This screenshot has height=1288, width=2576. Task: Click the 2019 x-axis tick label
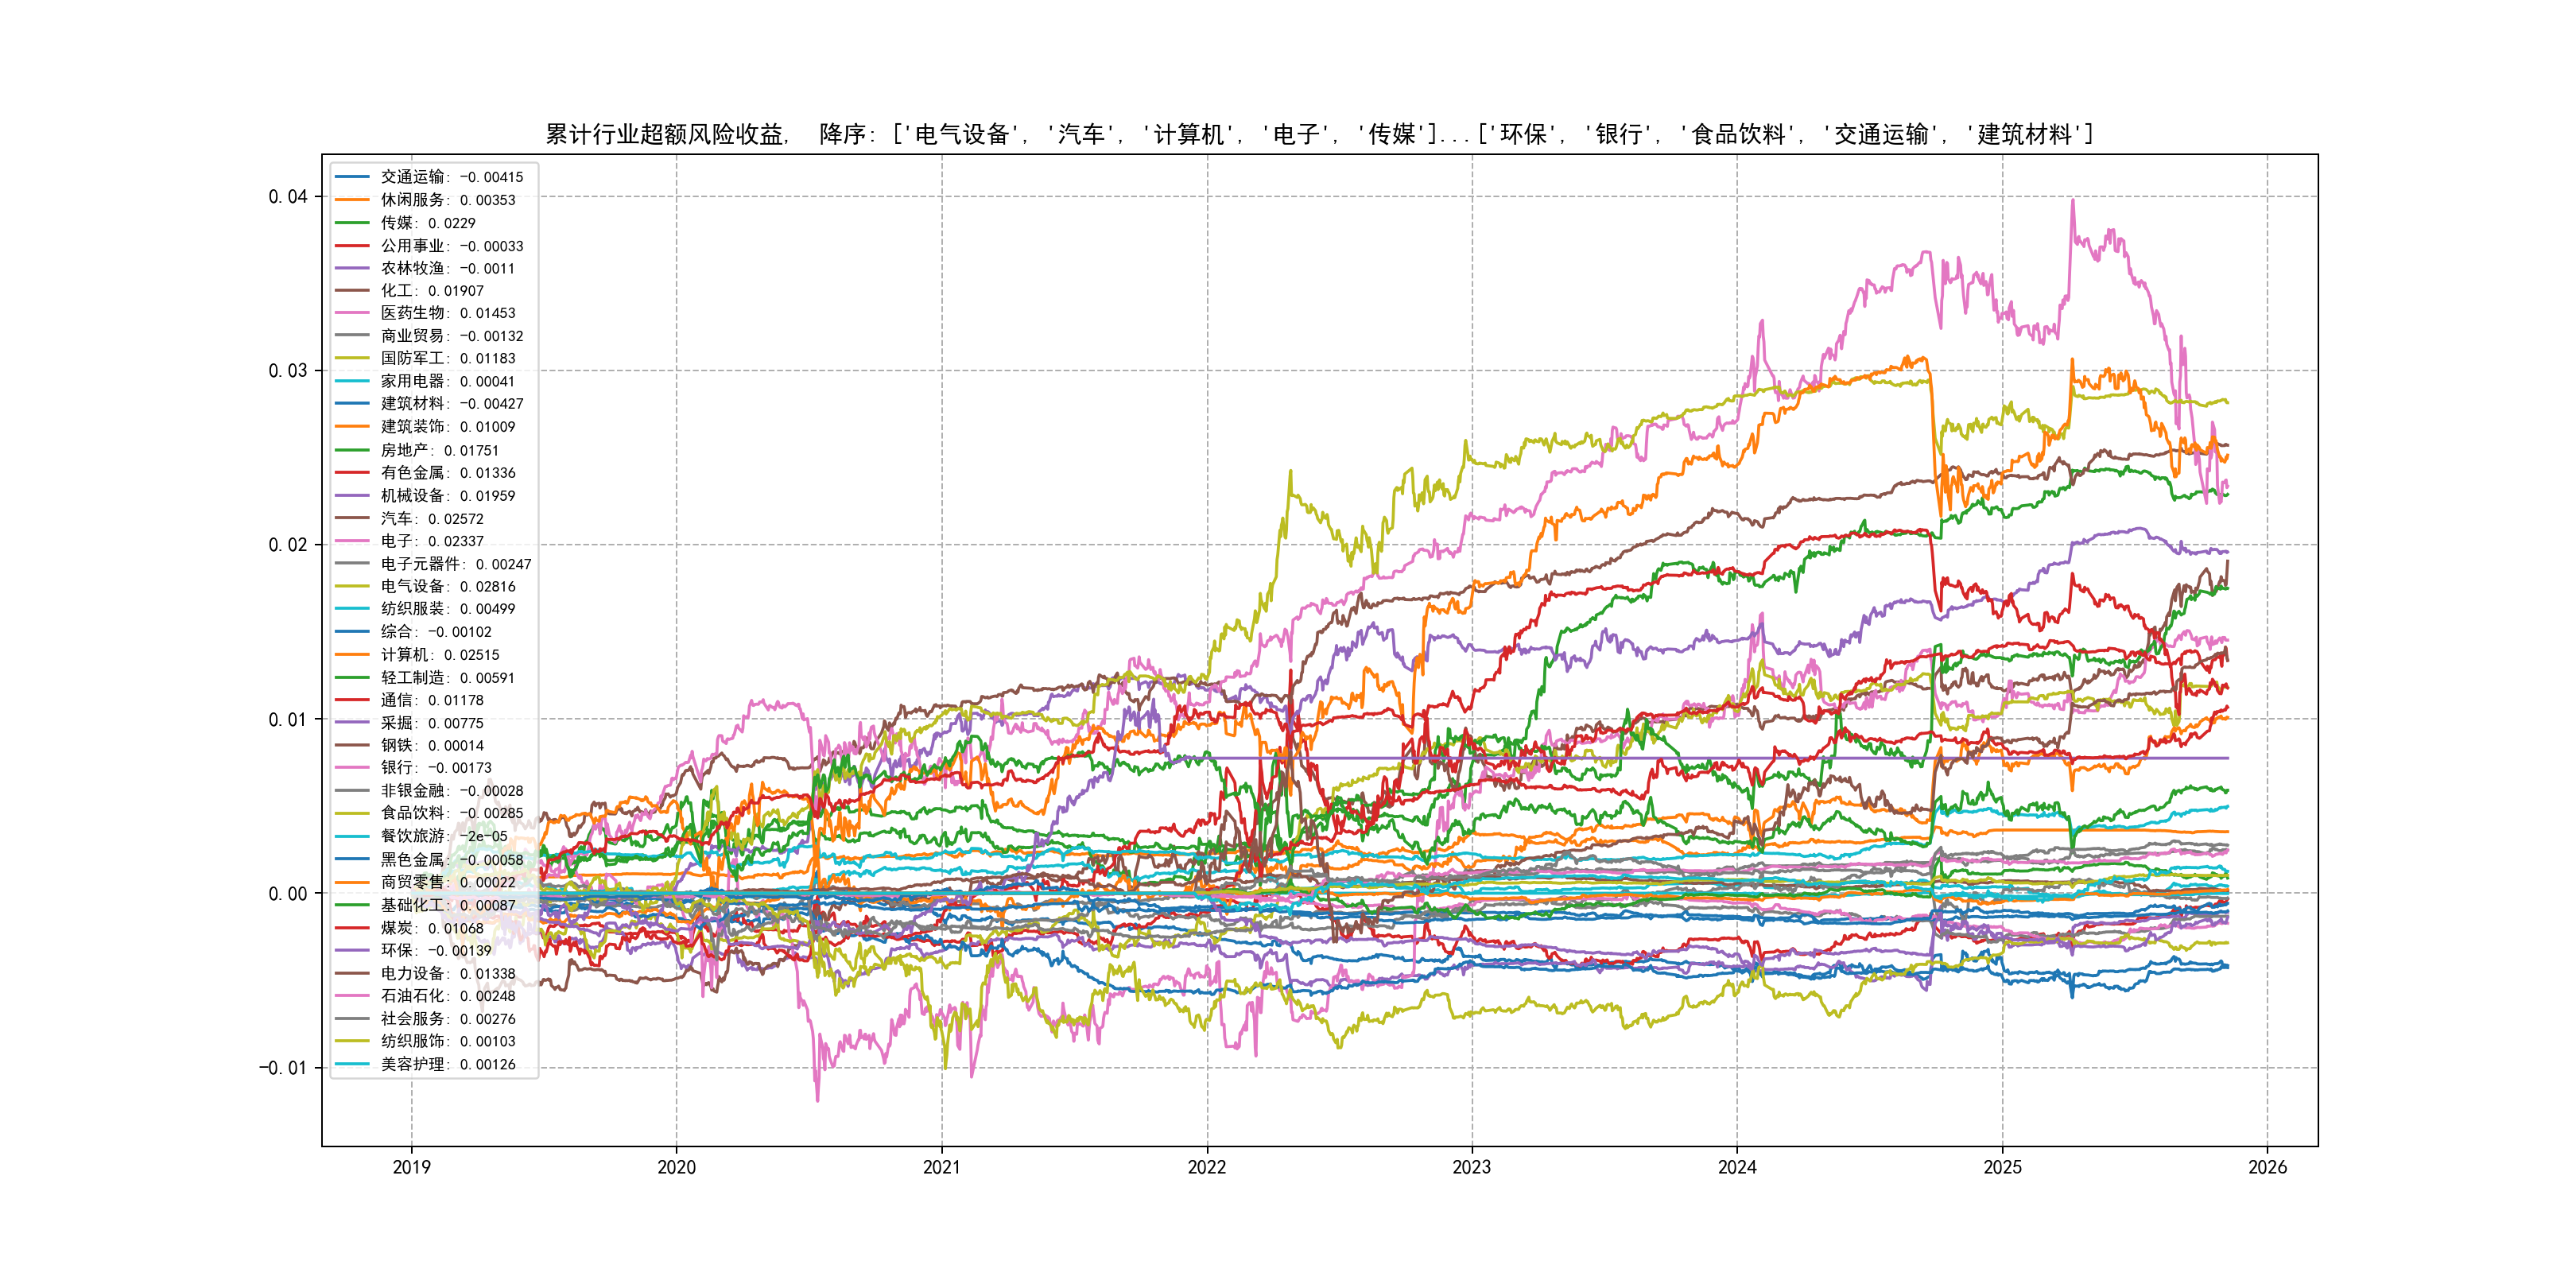[411, 1167]
